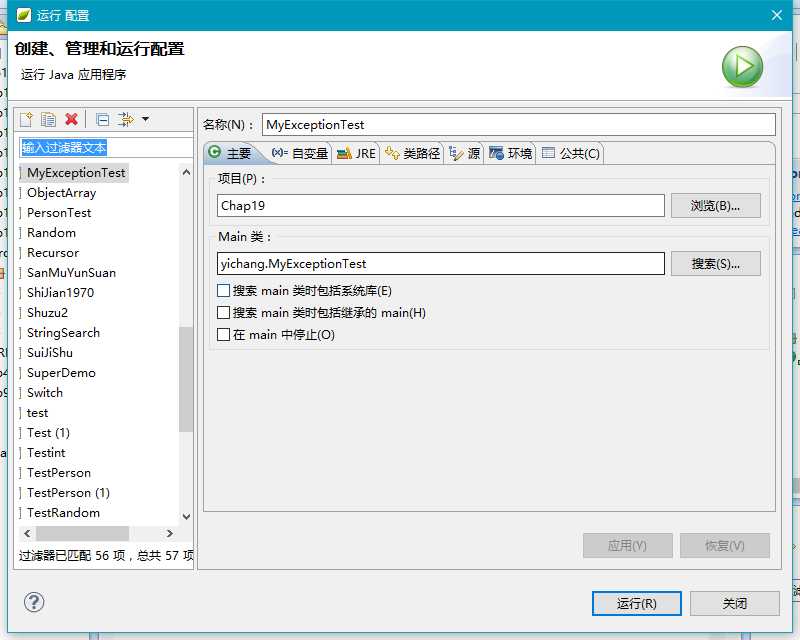Toggle include inherited main when searching
This screenshot has height=640, width=800.
pos(223,312)
